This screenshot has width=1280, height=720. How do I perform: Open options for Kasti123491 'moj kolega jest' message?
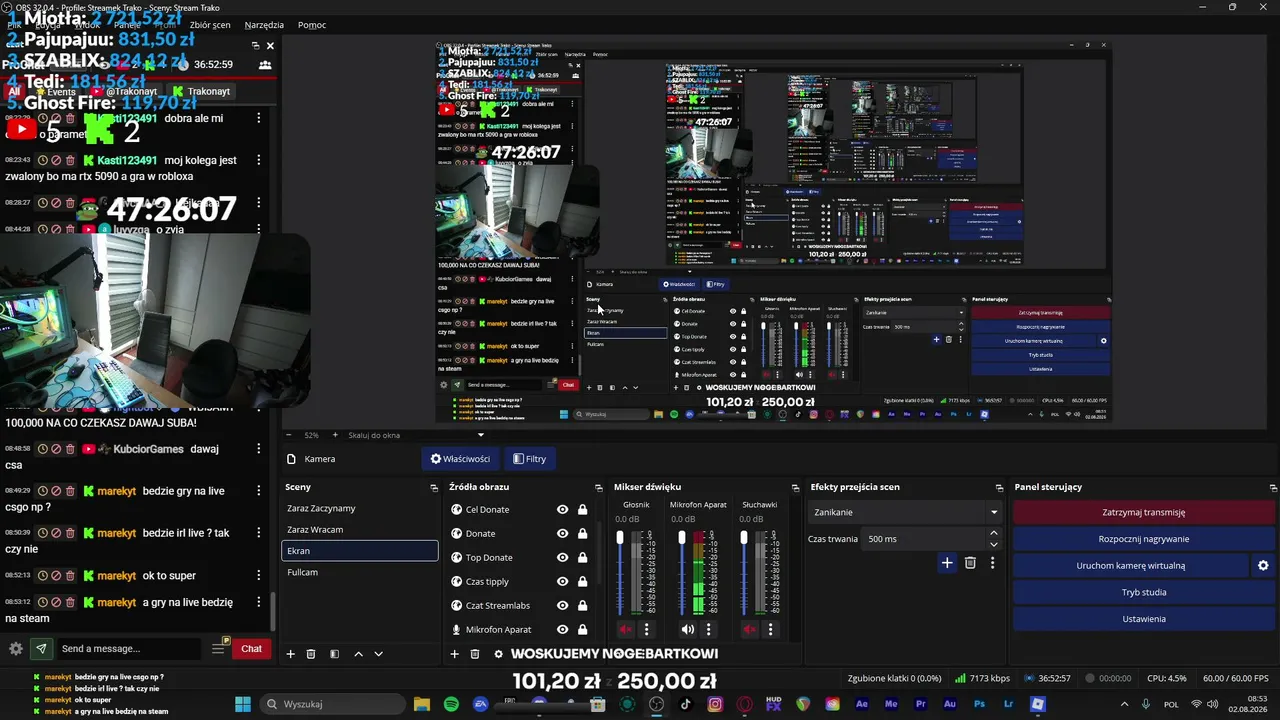pos(259,160)
